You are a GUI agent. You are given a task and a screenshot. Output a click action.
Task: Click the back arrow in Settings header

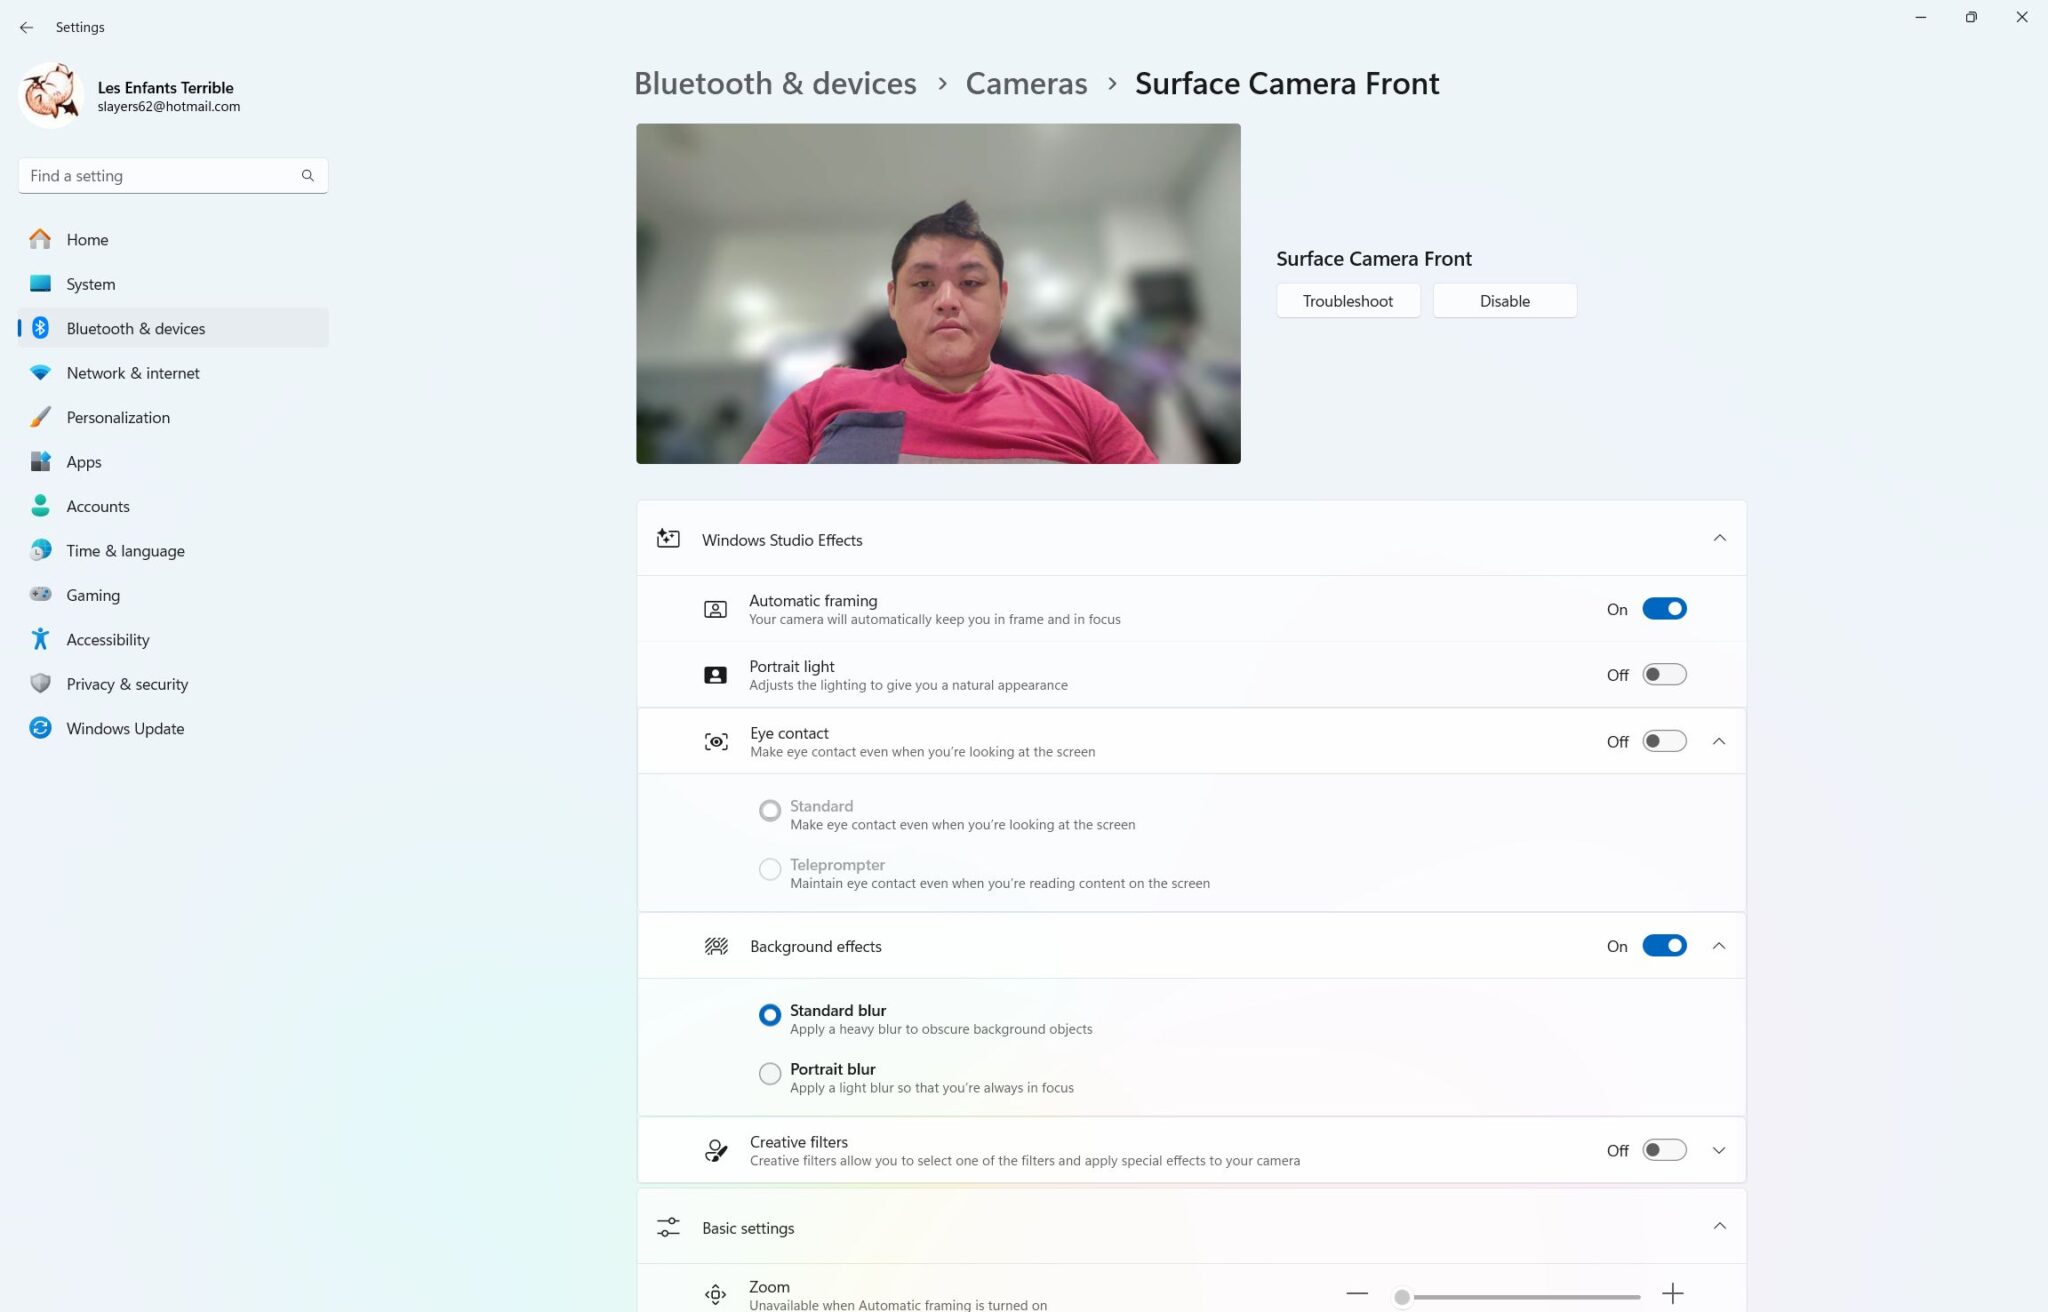[x=26, y=27]
